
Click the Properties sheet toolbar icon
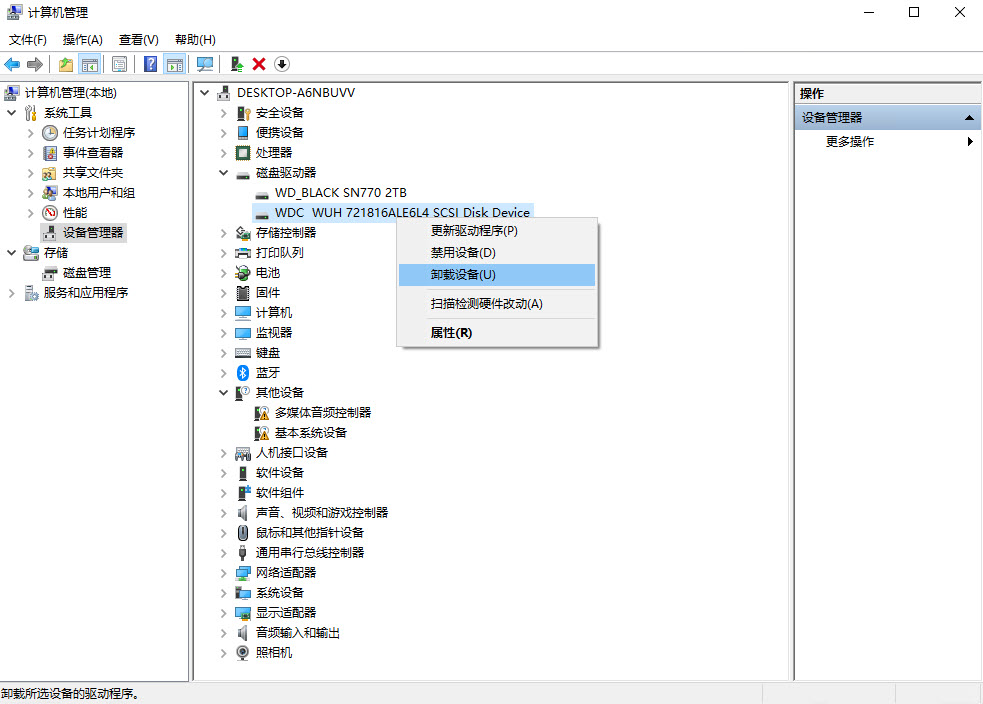pos(119,64)
